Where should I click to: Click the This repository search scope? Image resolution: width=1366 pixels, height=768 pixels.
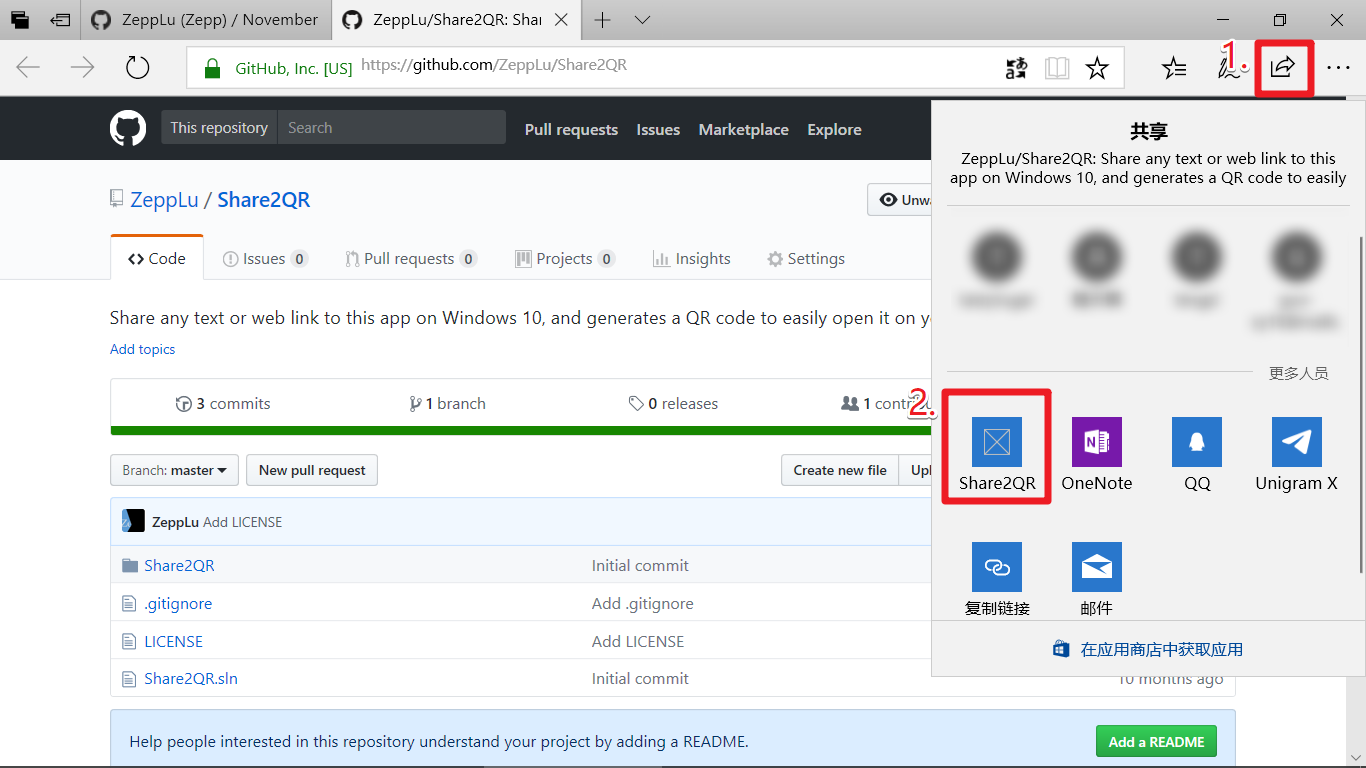click(x=219, y=128)
